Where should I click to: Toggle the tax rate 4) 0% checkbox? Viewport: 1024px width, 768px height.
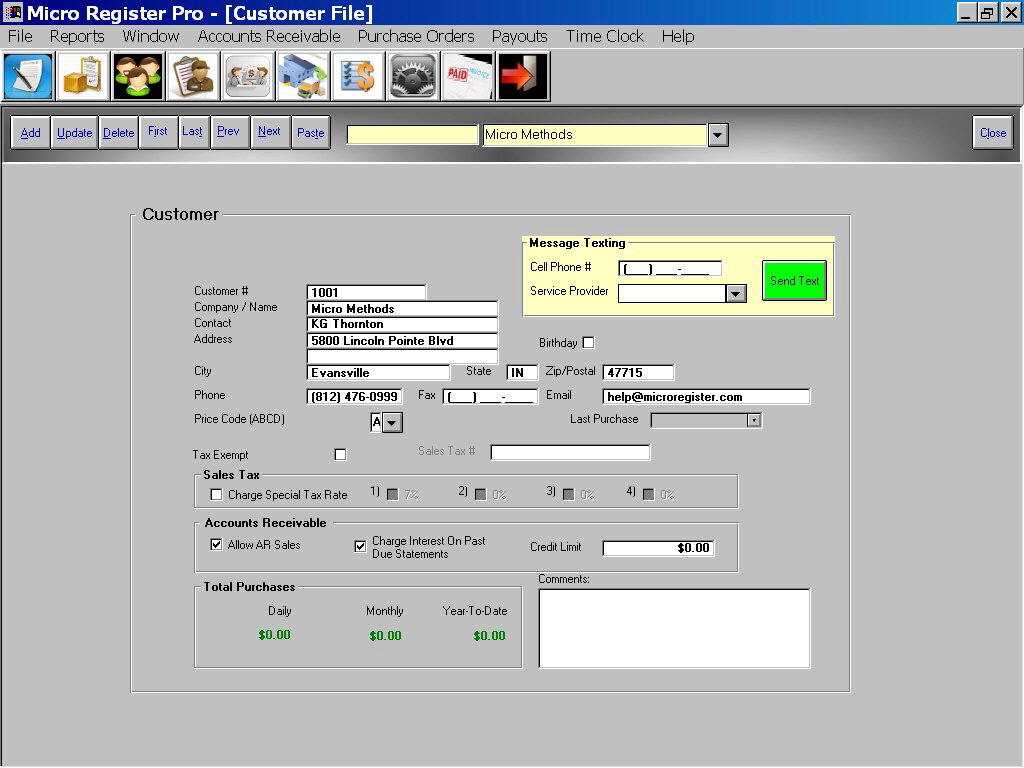648,494
